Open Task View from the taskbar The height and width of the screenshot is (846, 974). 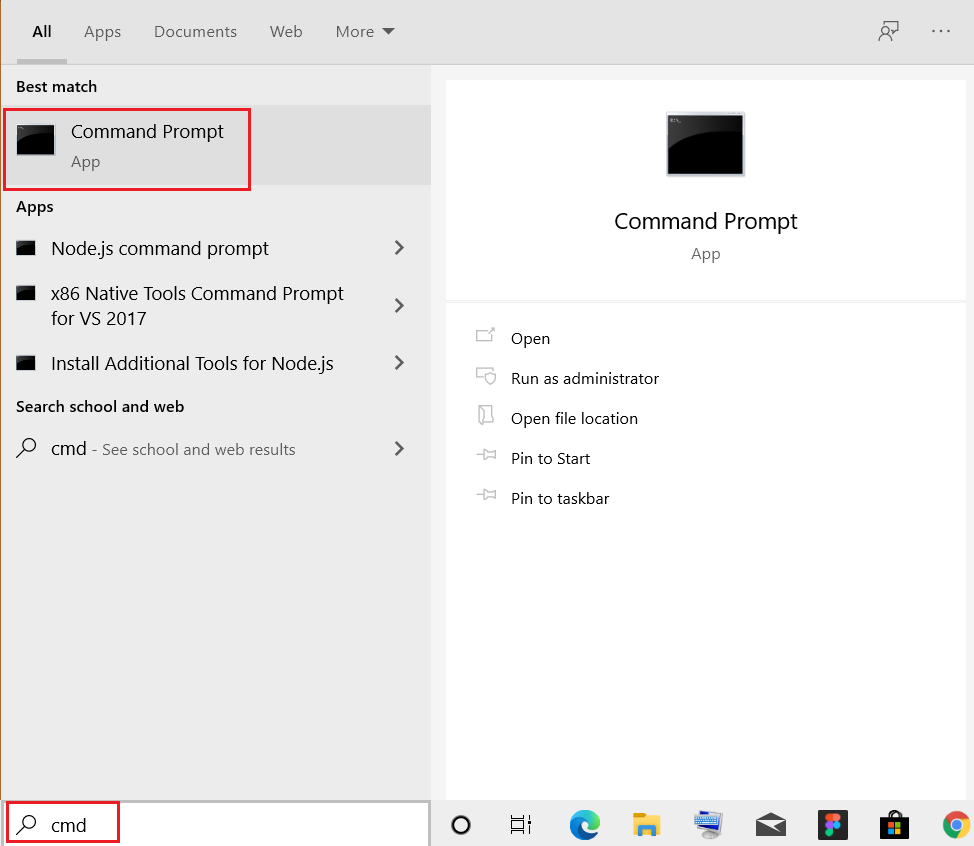click(520, 824)
